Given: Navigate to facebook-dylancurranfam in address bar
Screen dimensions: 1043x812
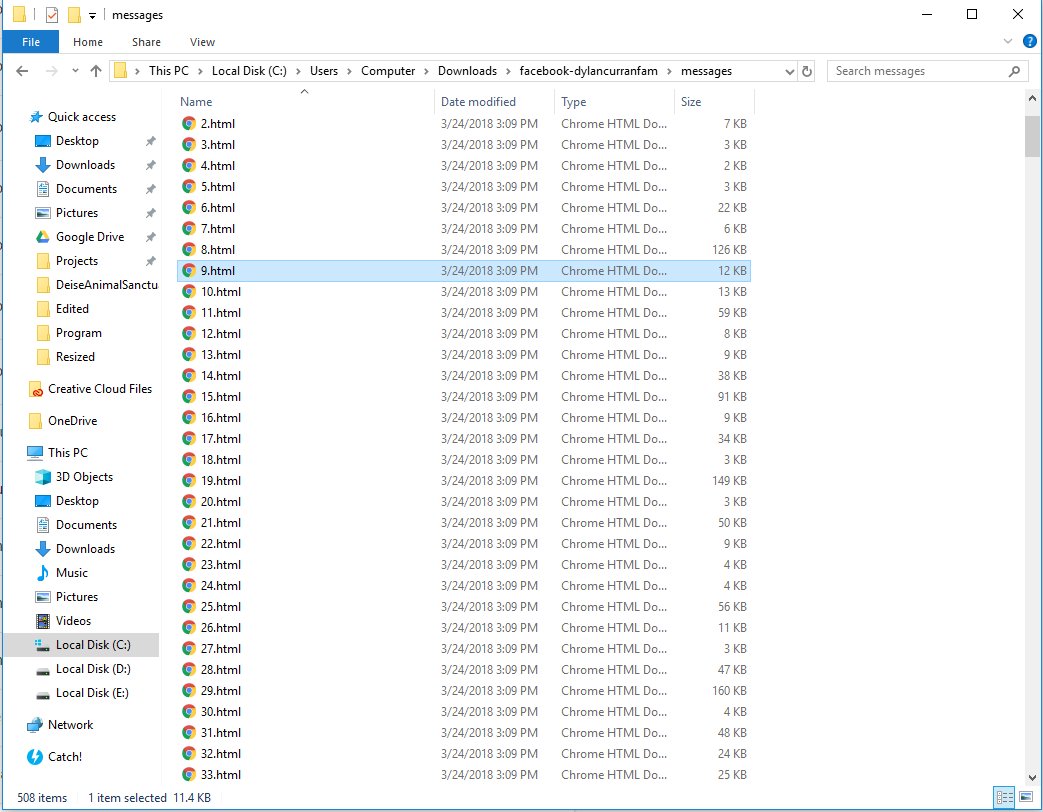Looking at the screenshot, I should pyautogui.click(x=588, y=71).
